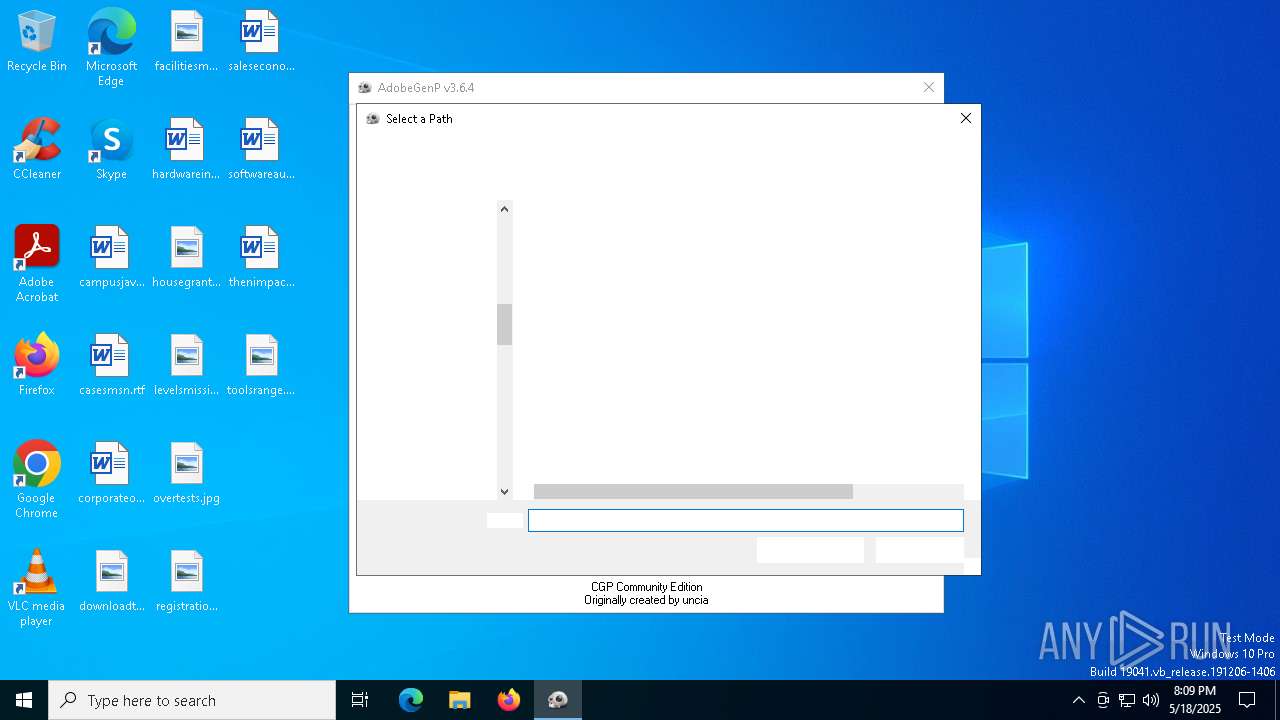1280x720 pixels.
Task: Open the Adobe Acrobat desktop shortcut
Action: pyautogui.click(x=37, y=264)
